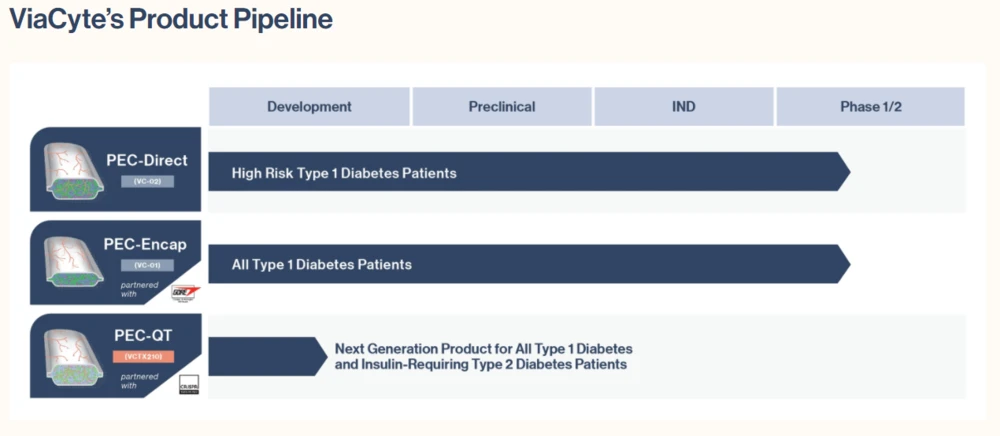Click the Gore partner logo
Viewport: 1000px width, 436px height.
pos(186,292)
